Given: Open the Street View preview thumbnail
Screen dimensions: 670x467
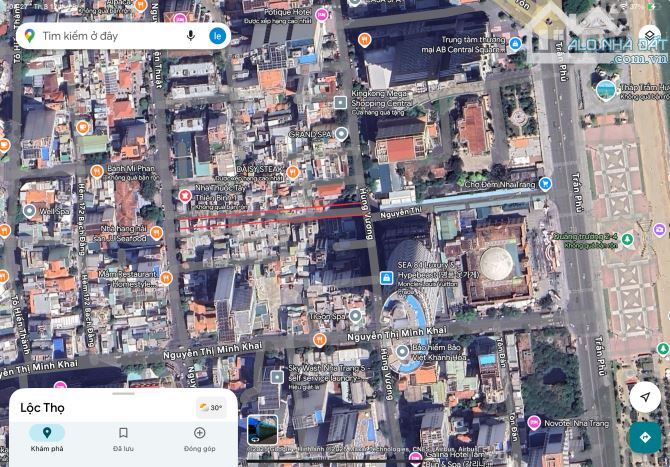Looking at the screenshot, I should click(262, 430).
